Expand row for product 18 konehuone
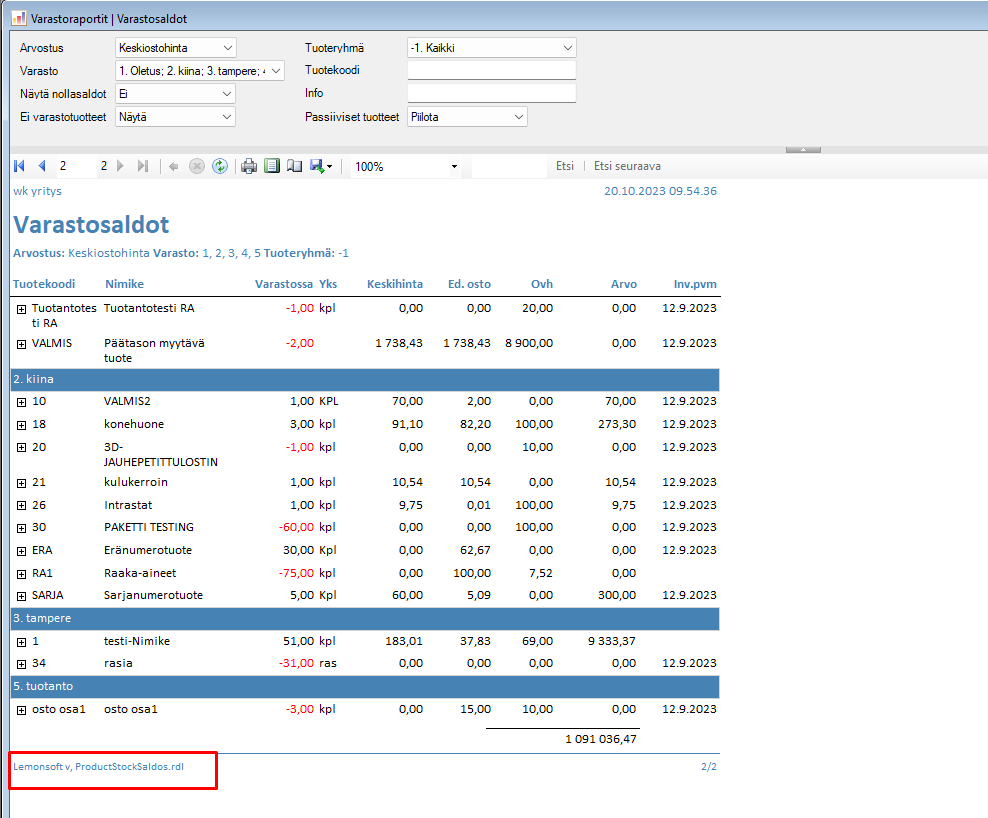This screenshot has width=988, height=818. [x=21, y=424]
